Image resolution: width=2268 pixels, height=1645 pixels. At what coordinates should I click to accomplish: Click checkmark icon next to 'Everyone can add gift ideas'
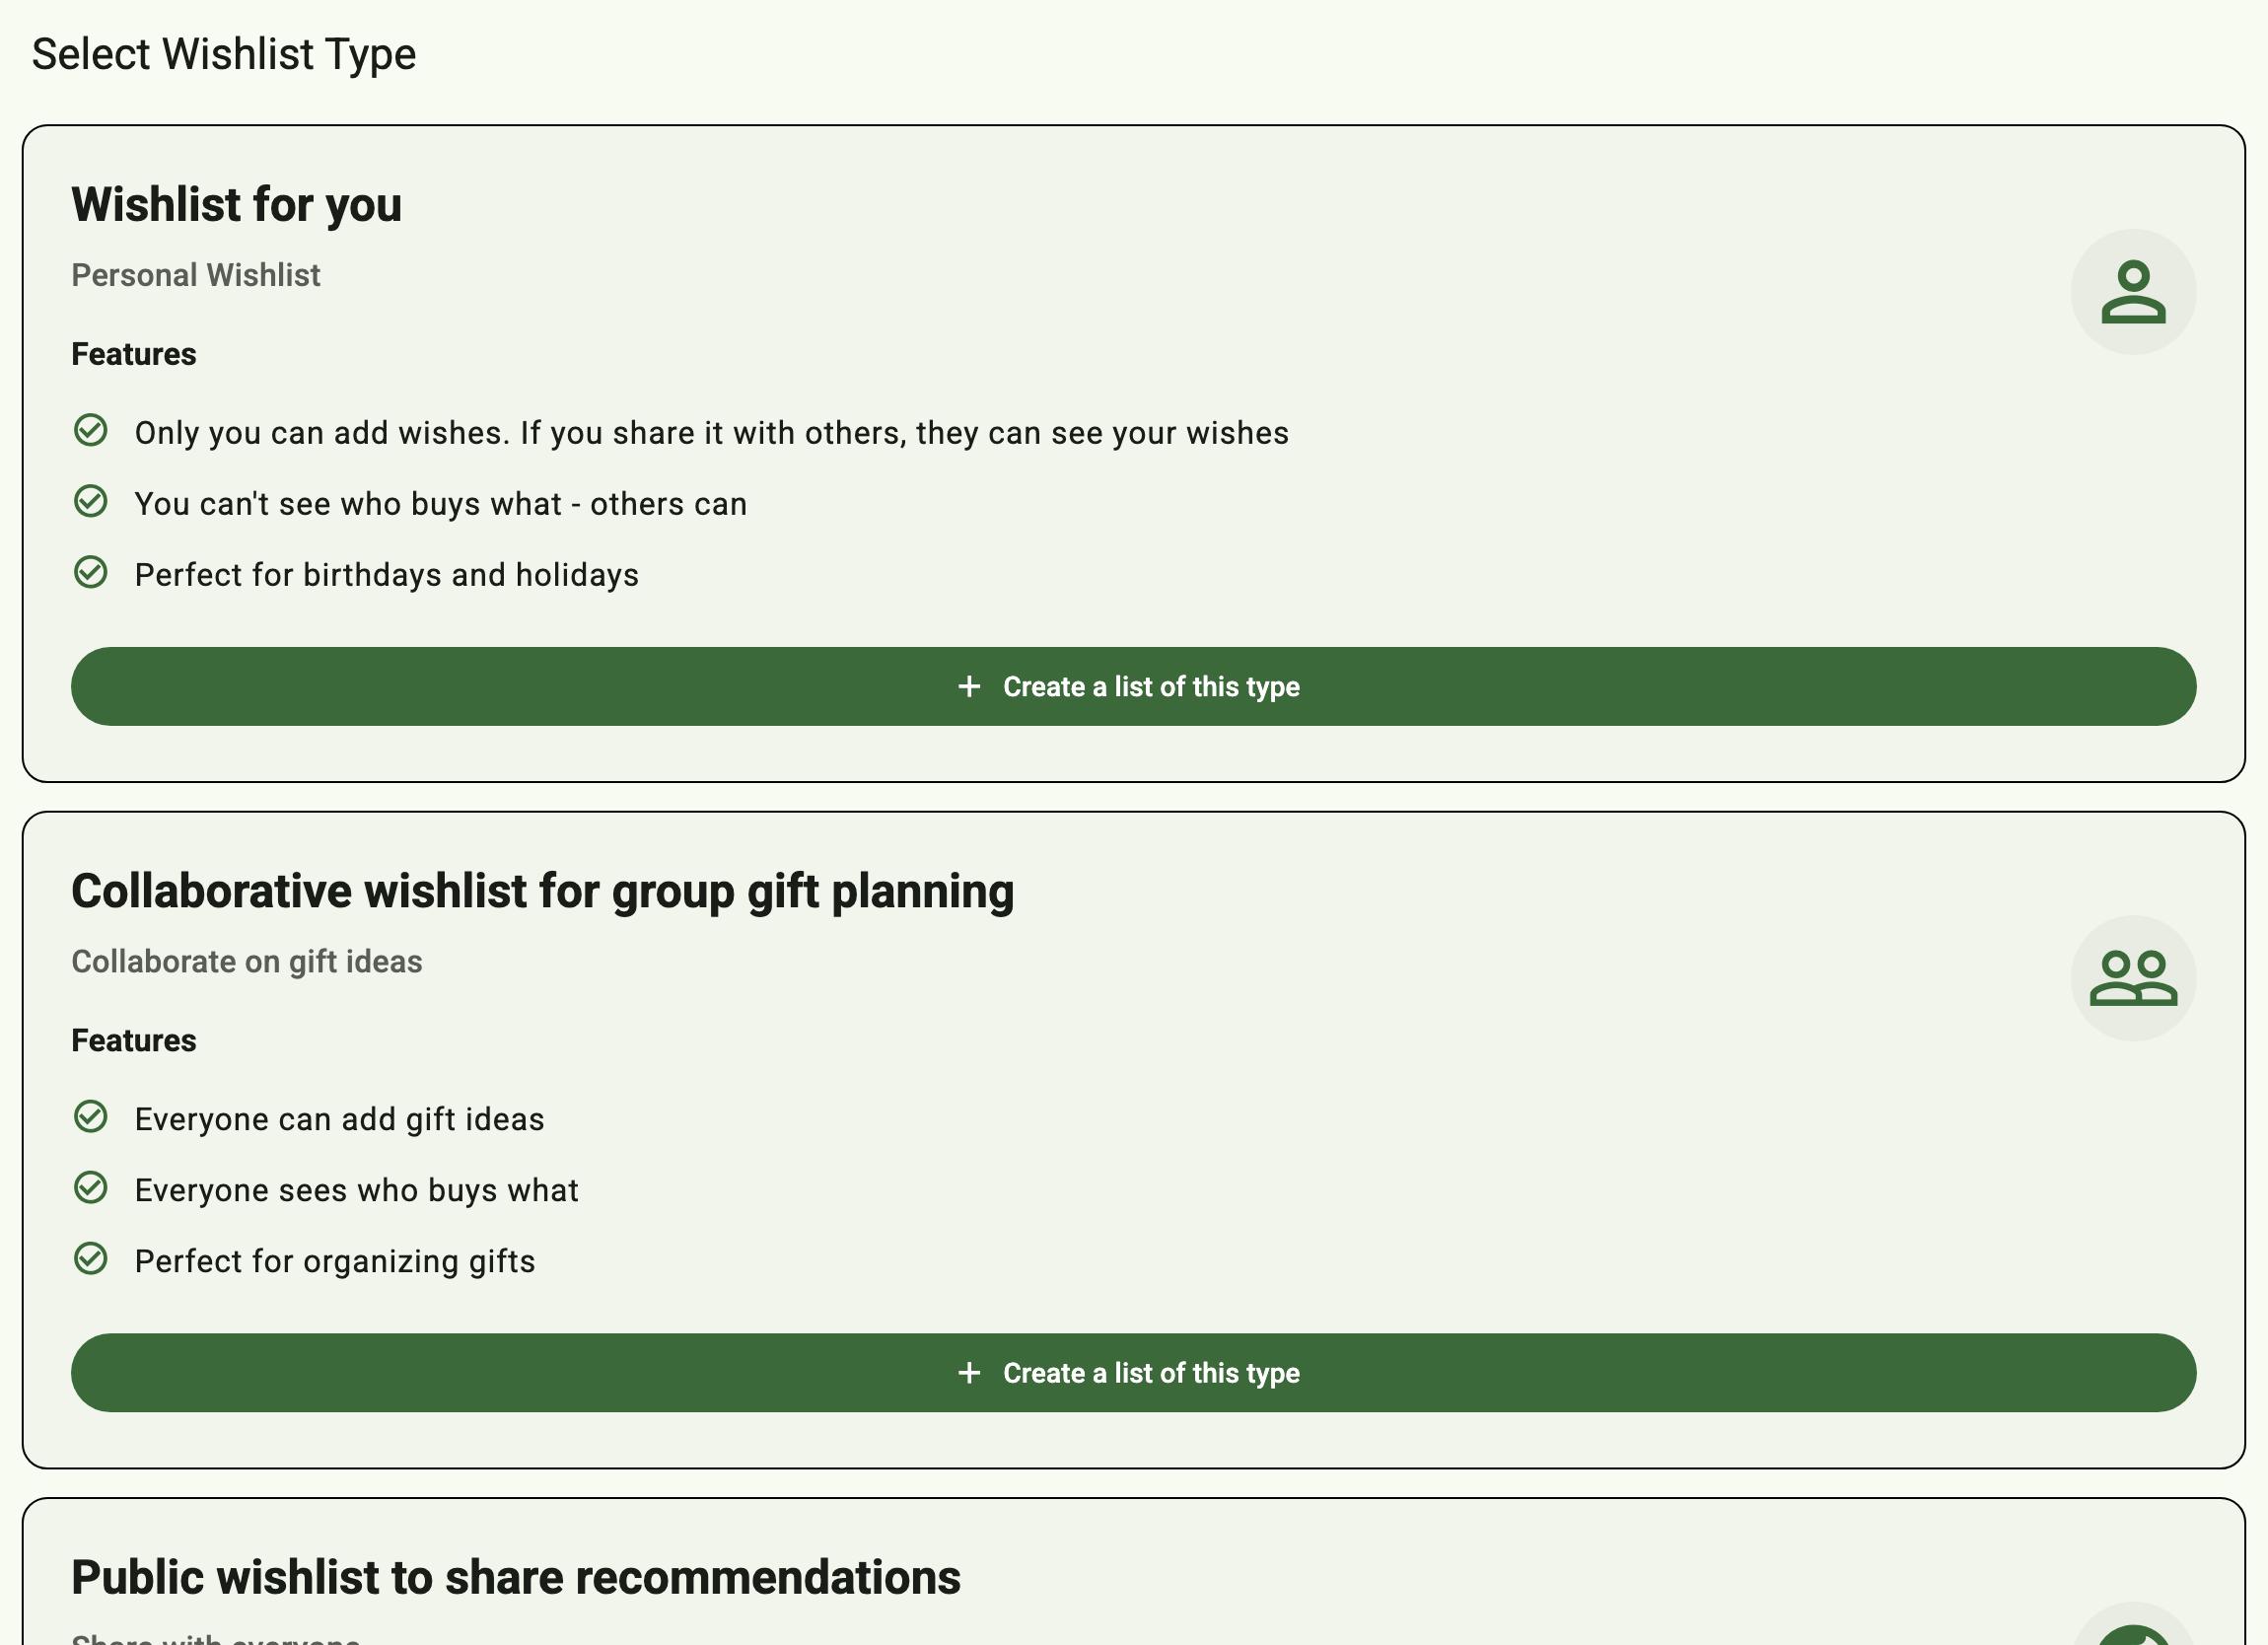point(91,1117)
